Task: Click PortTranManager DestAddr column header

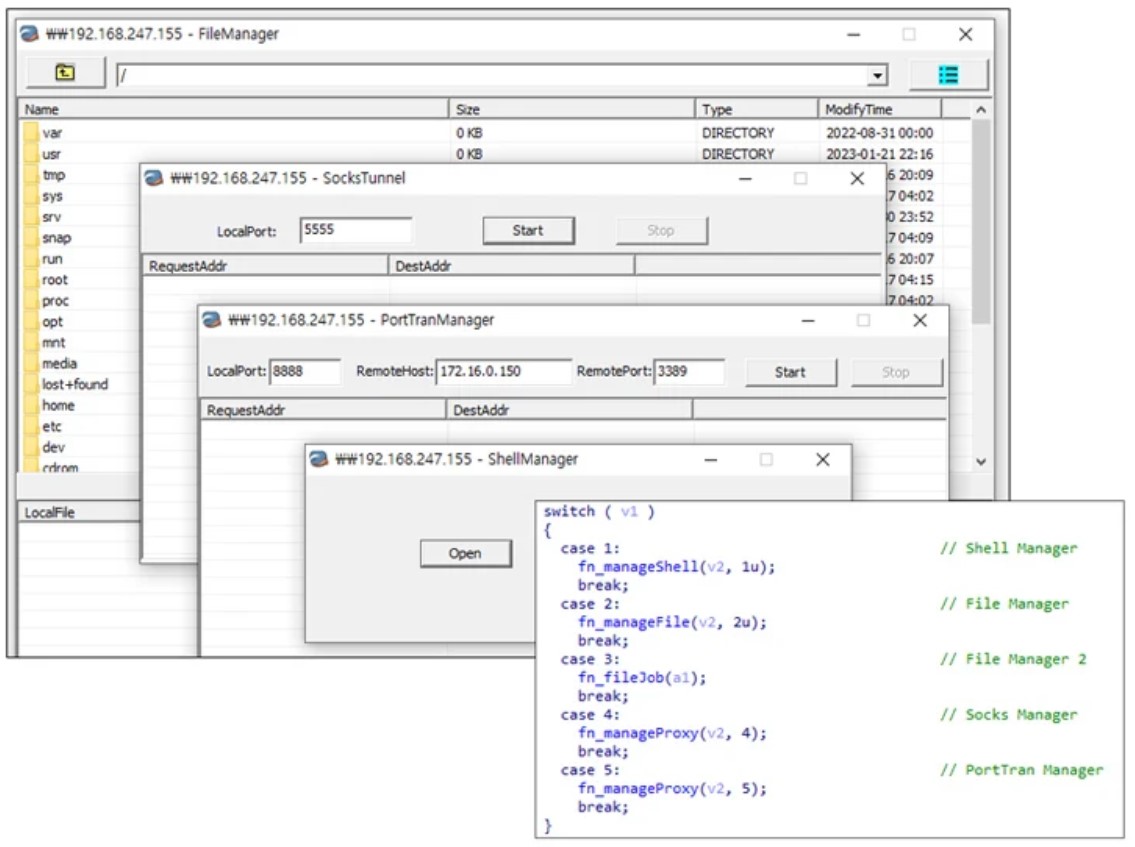Action: pos(569,410)
